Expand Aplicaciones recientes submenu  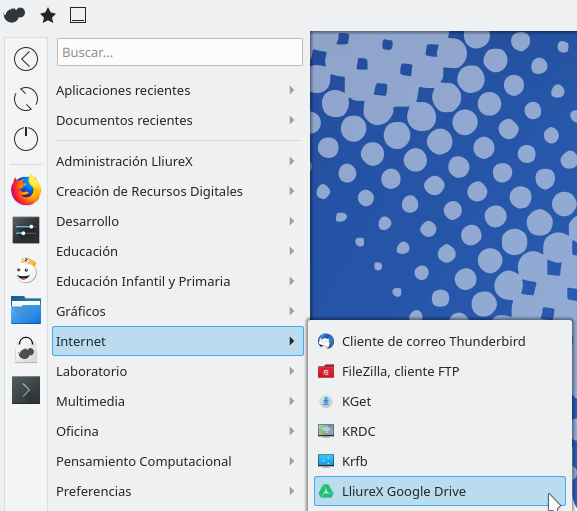[x=178, y=91]
